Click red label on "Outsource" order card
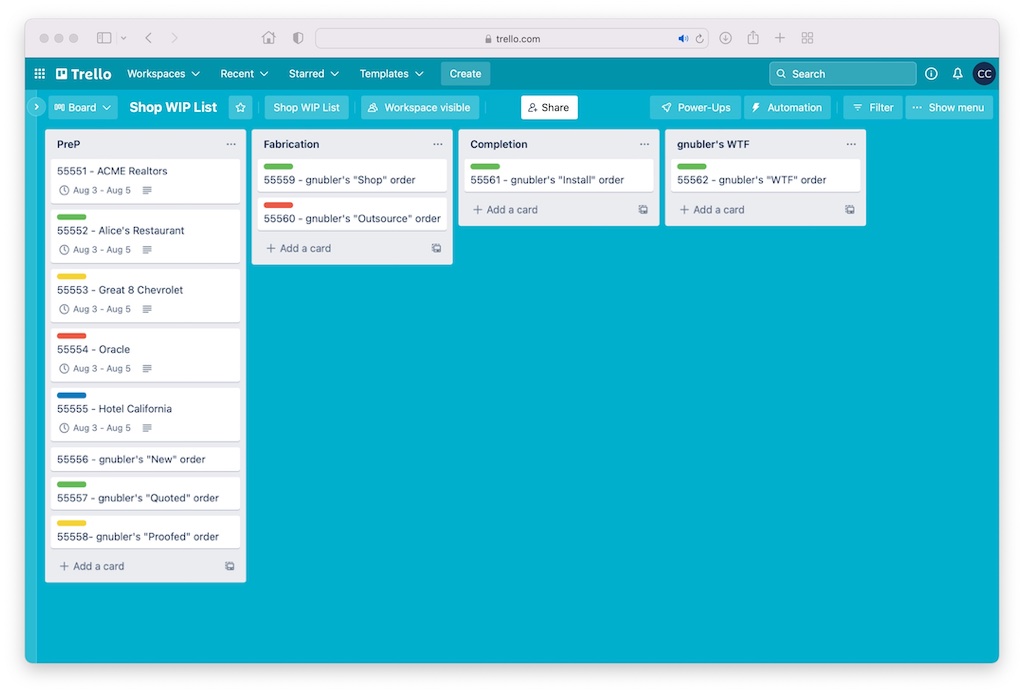This screenshot has height=694, width=1024. tap(278, 205)
